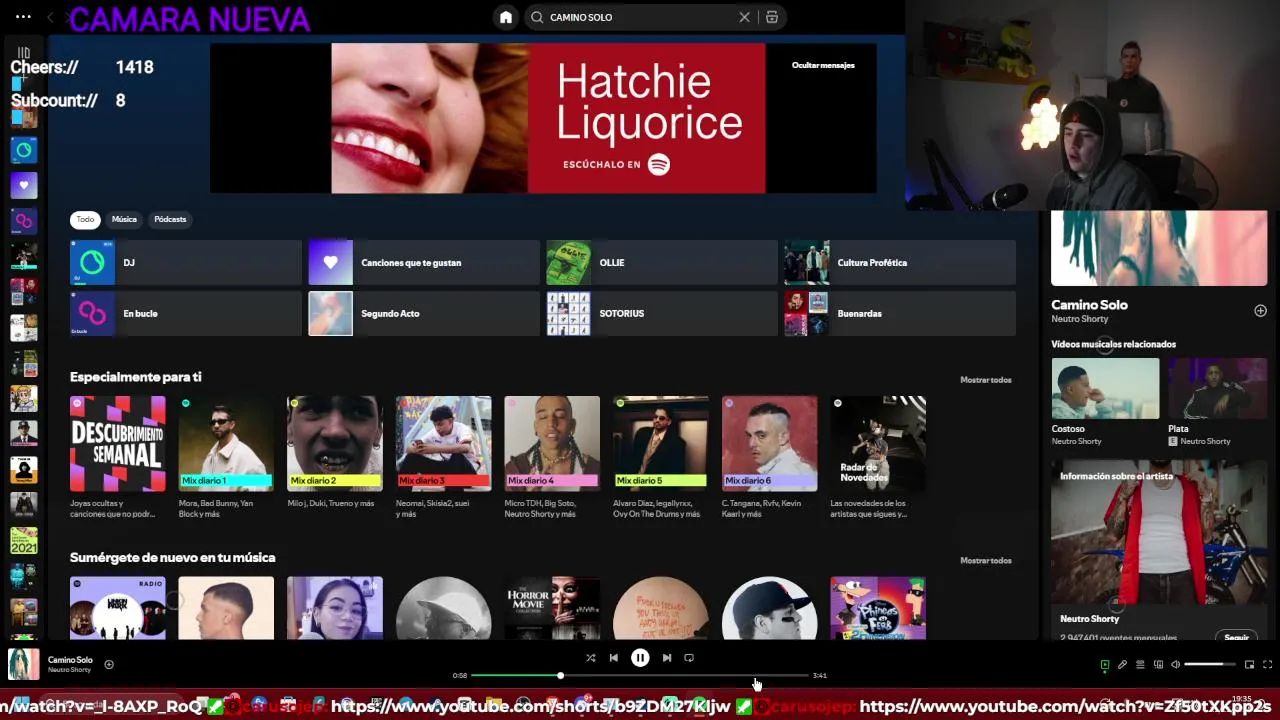This screenshot has height=720, width=1280.
Task: Click Mostrar todos for Sumérgete de nuevo
Action: coord(985,560)
